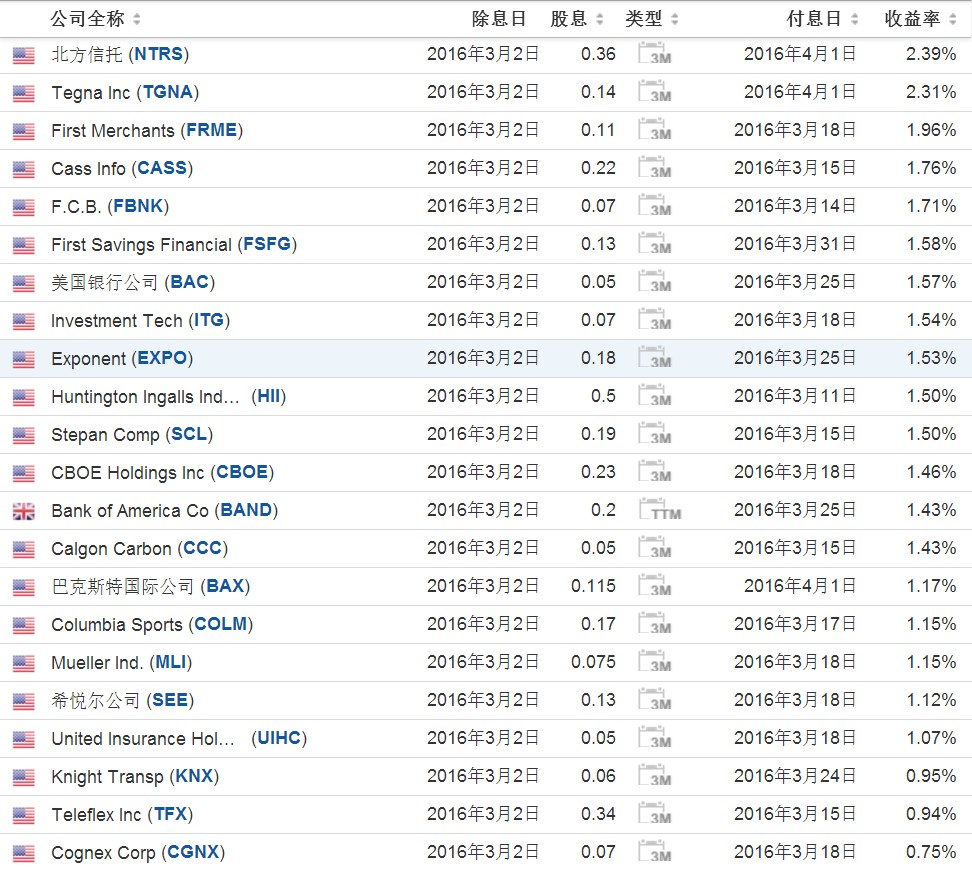Click the US flag next to Cognex Corp

pyautogui.click(x=23, y=854)
